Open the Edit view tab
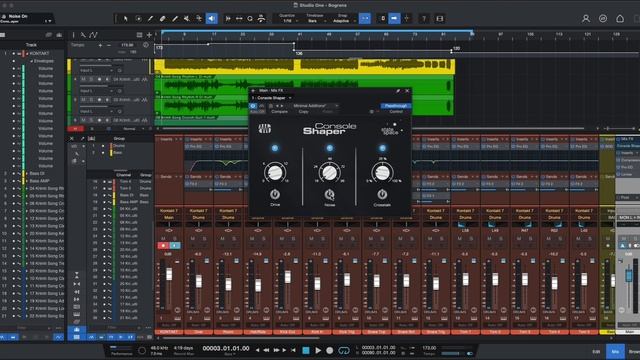640x360 pixels. [x=596, y=351]
